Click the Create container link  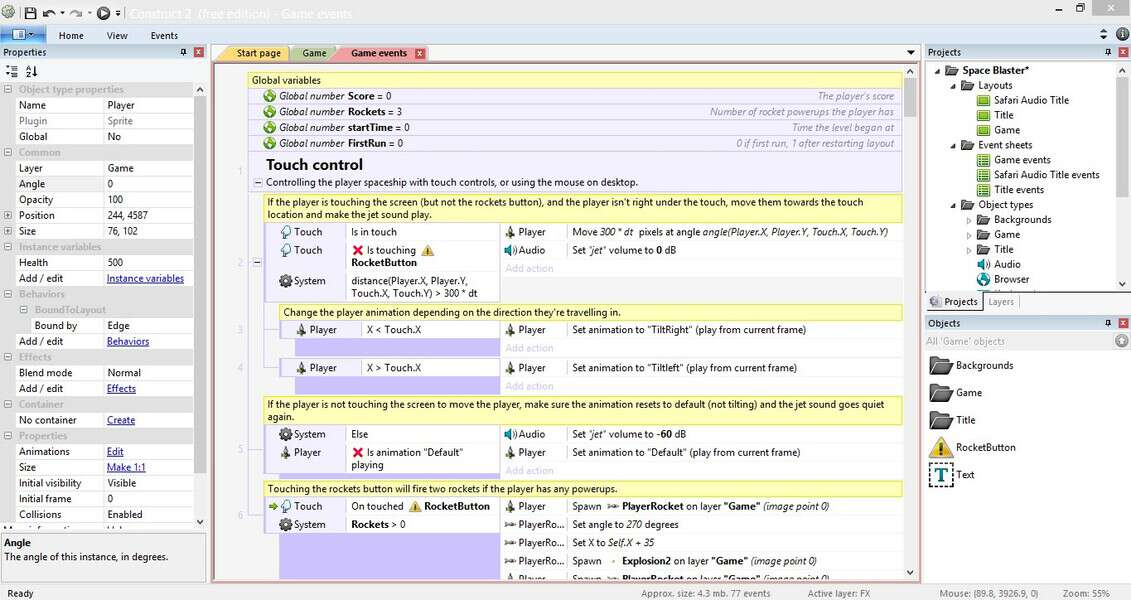point(120,420)
